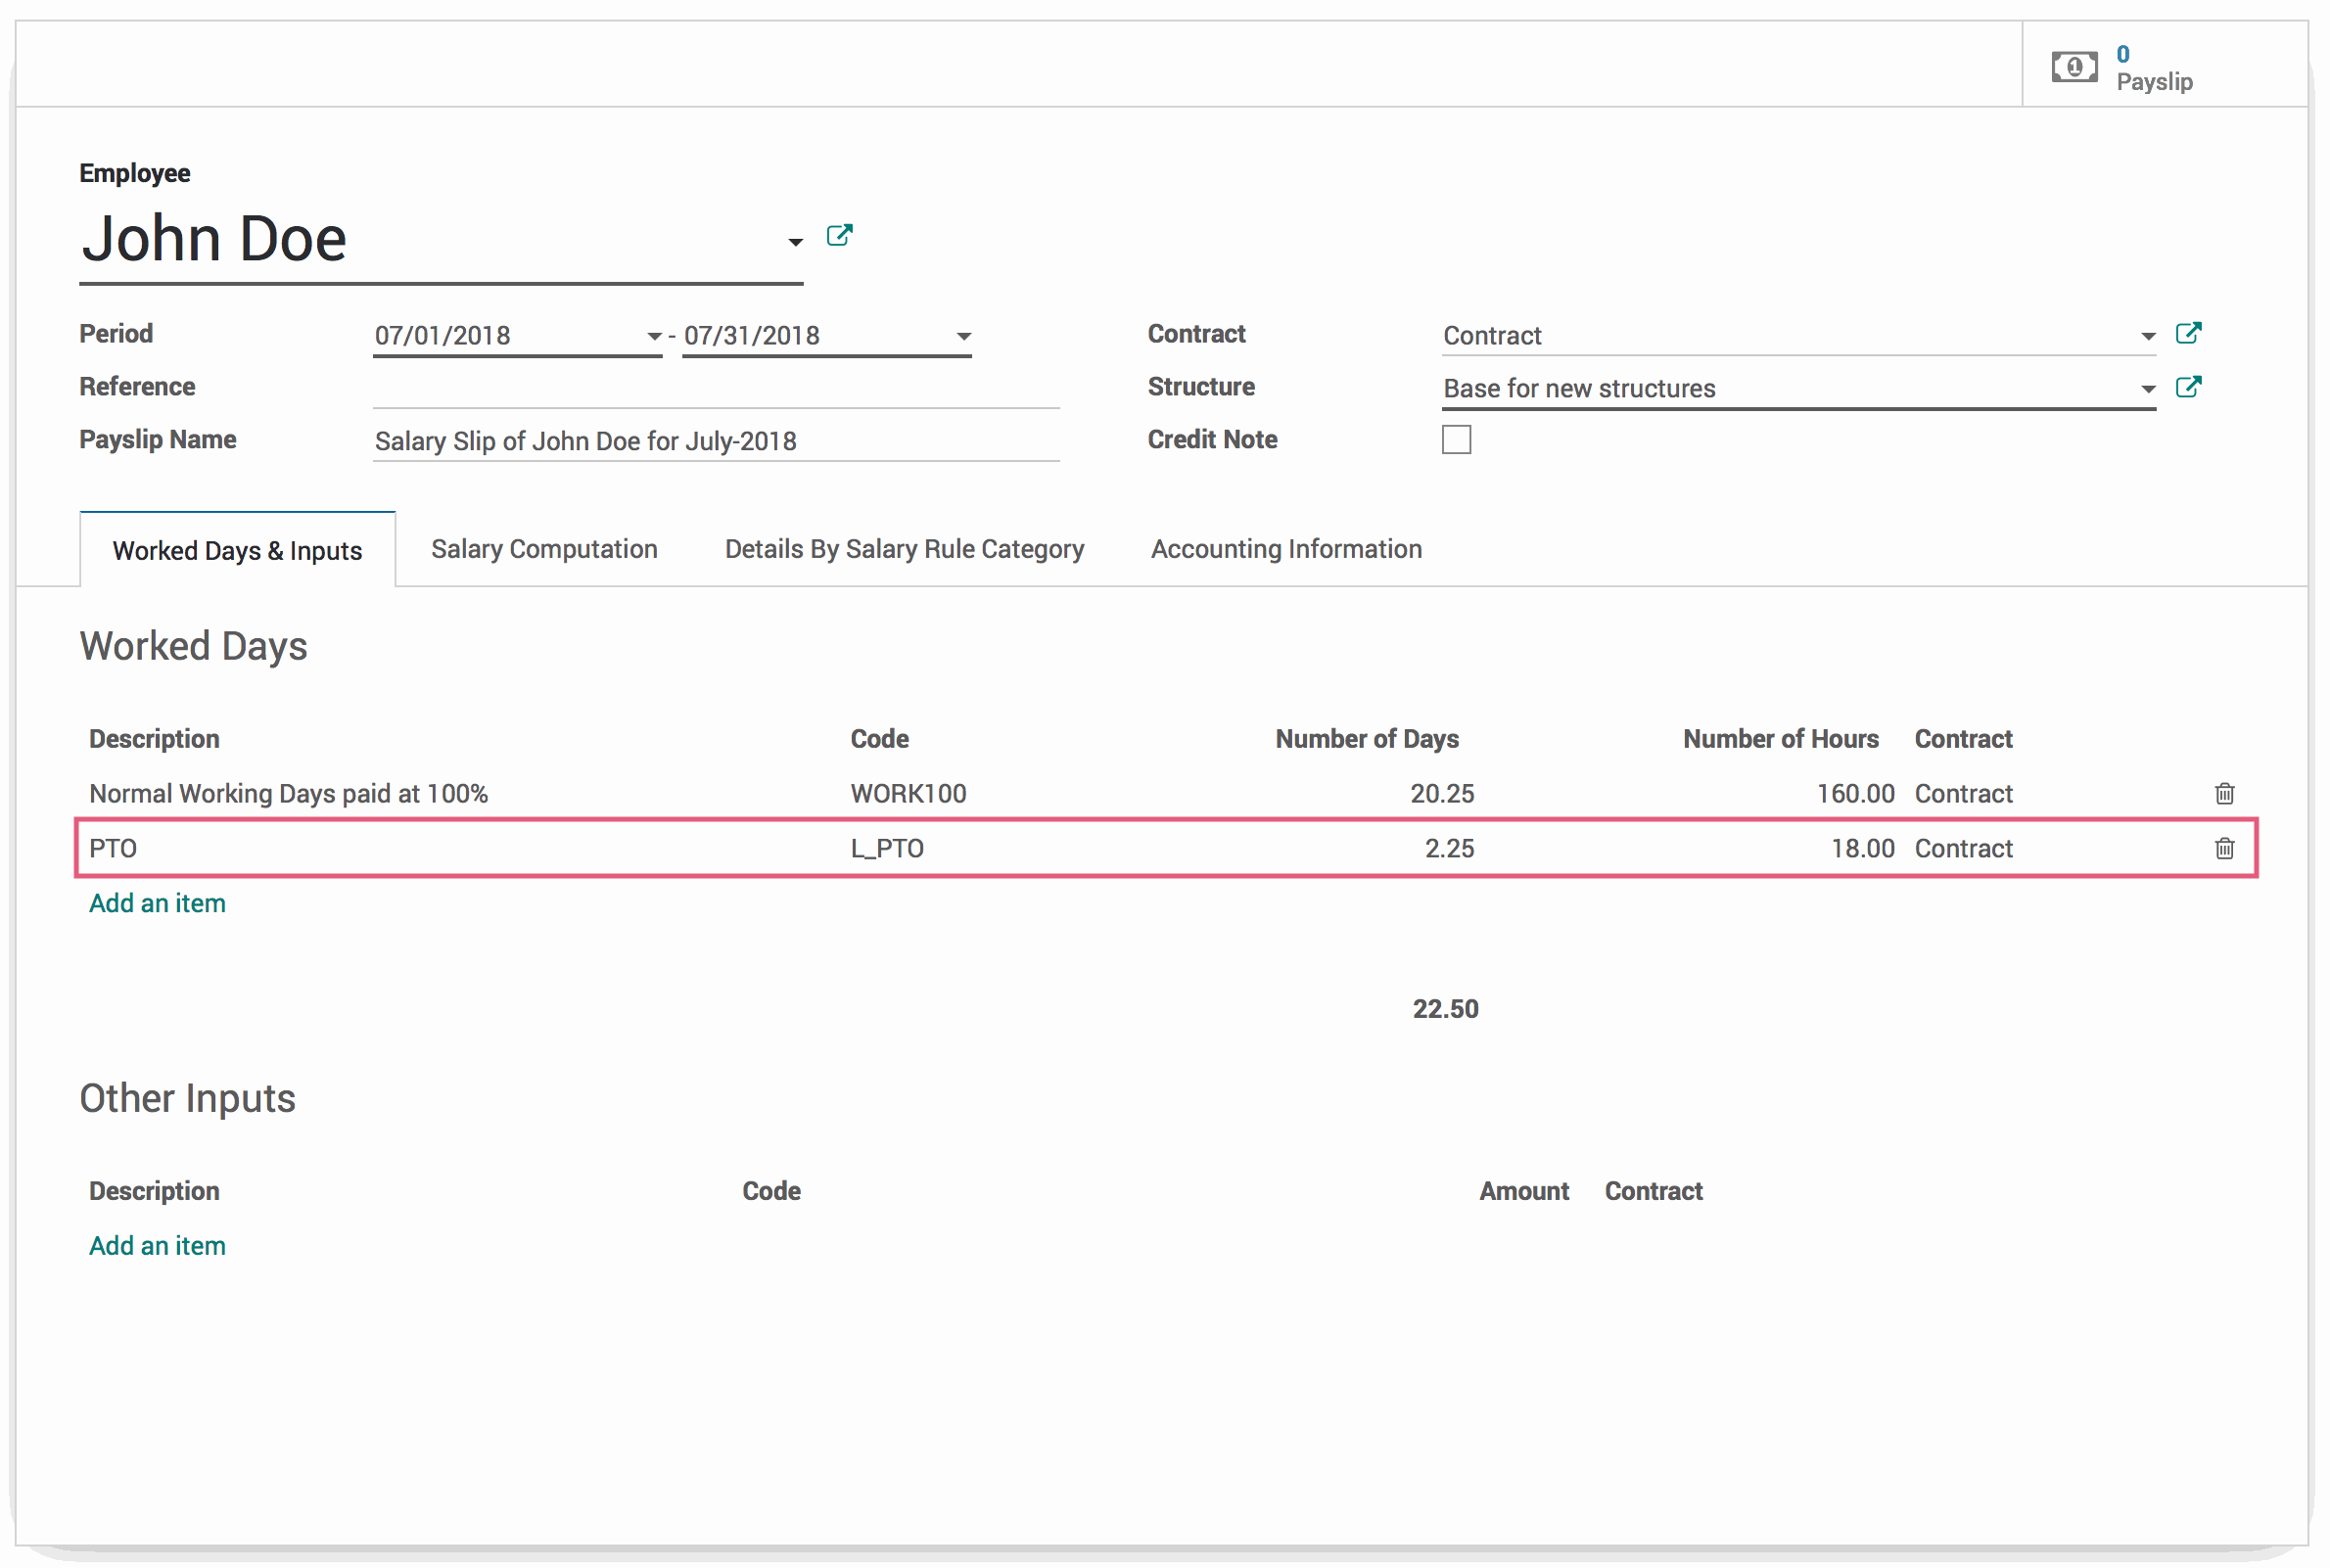Click the credit note checkbox icon

1457,439
